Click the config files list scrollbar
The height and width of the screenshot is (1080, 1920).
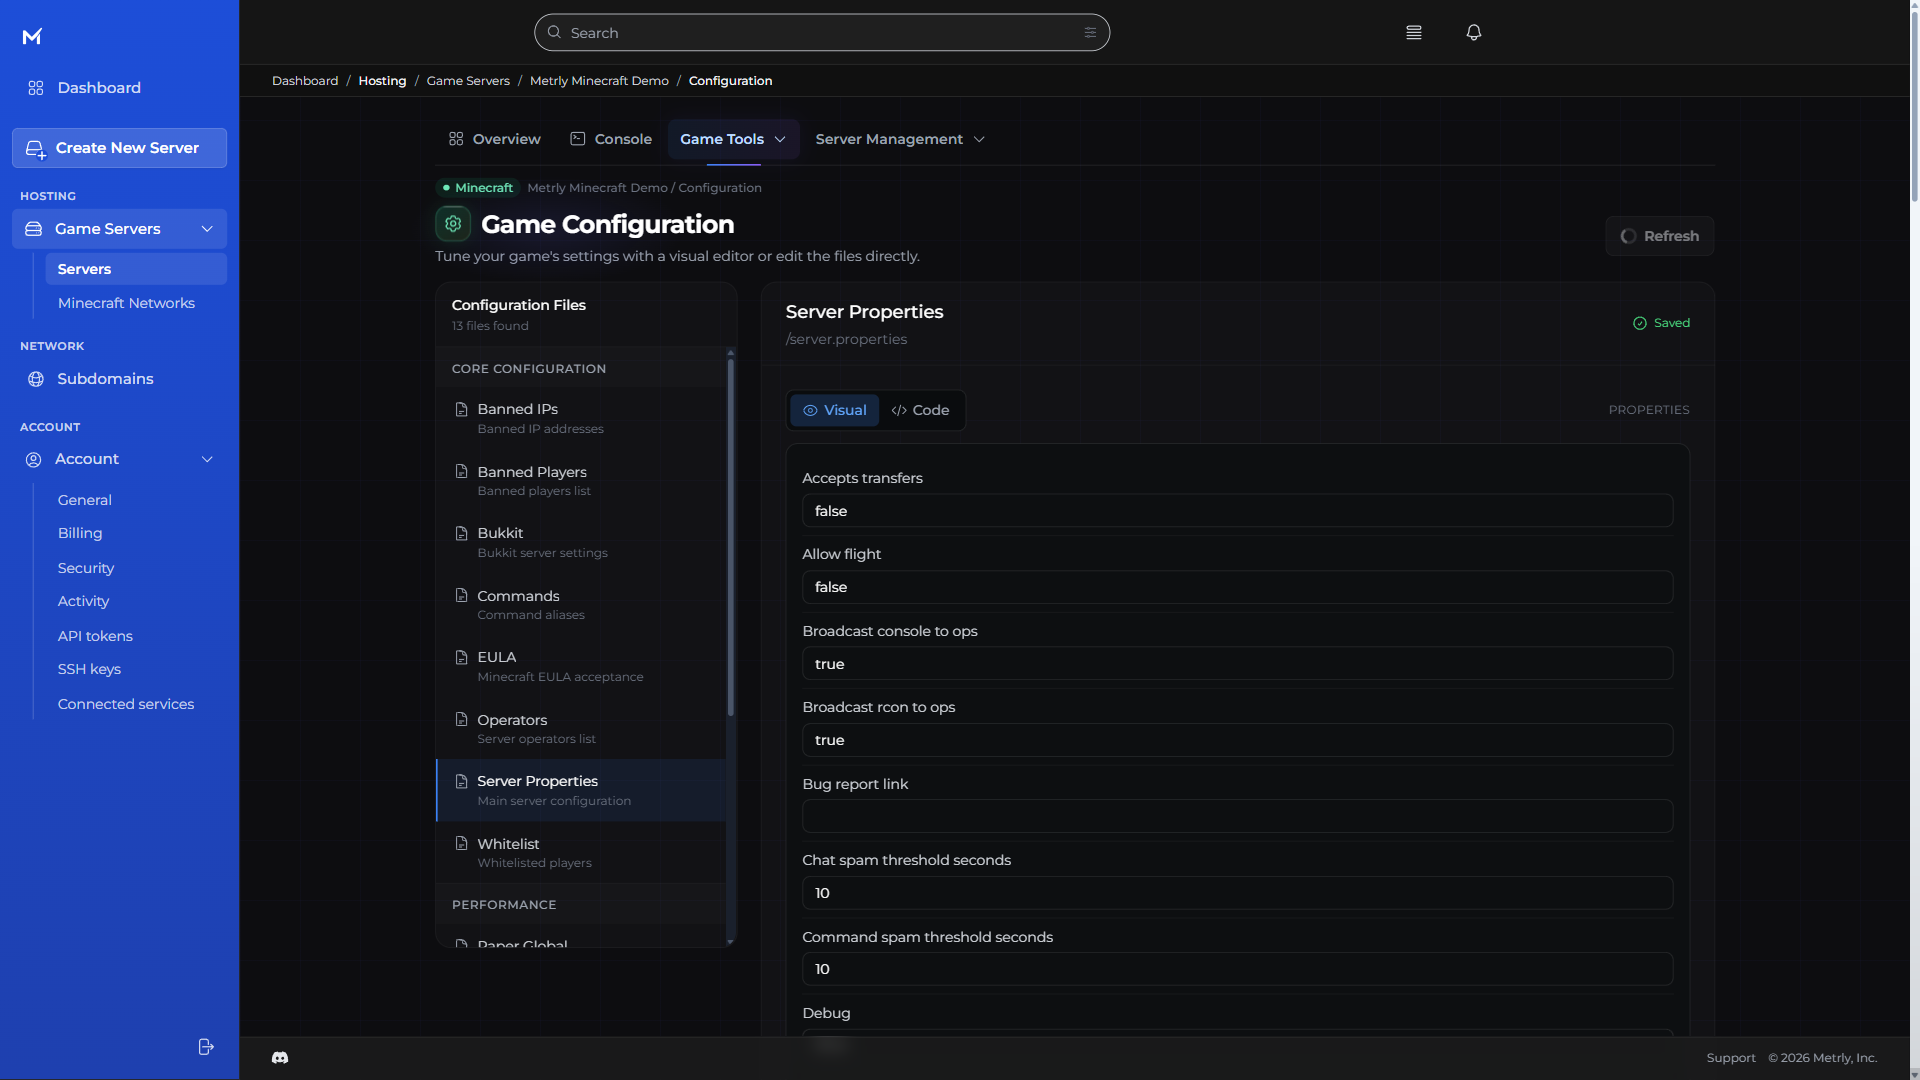click(x=731, y=537)
